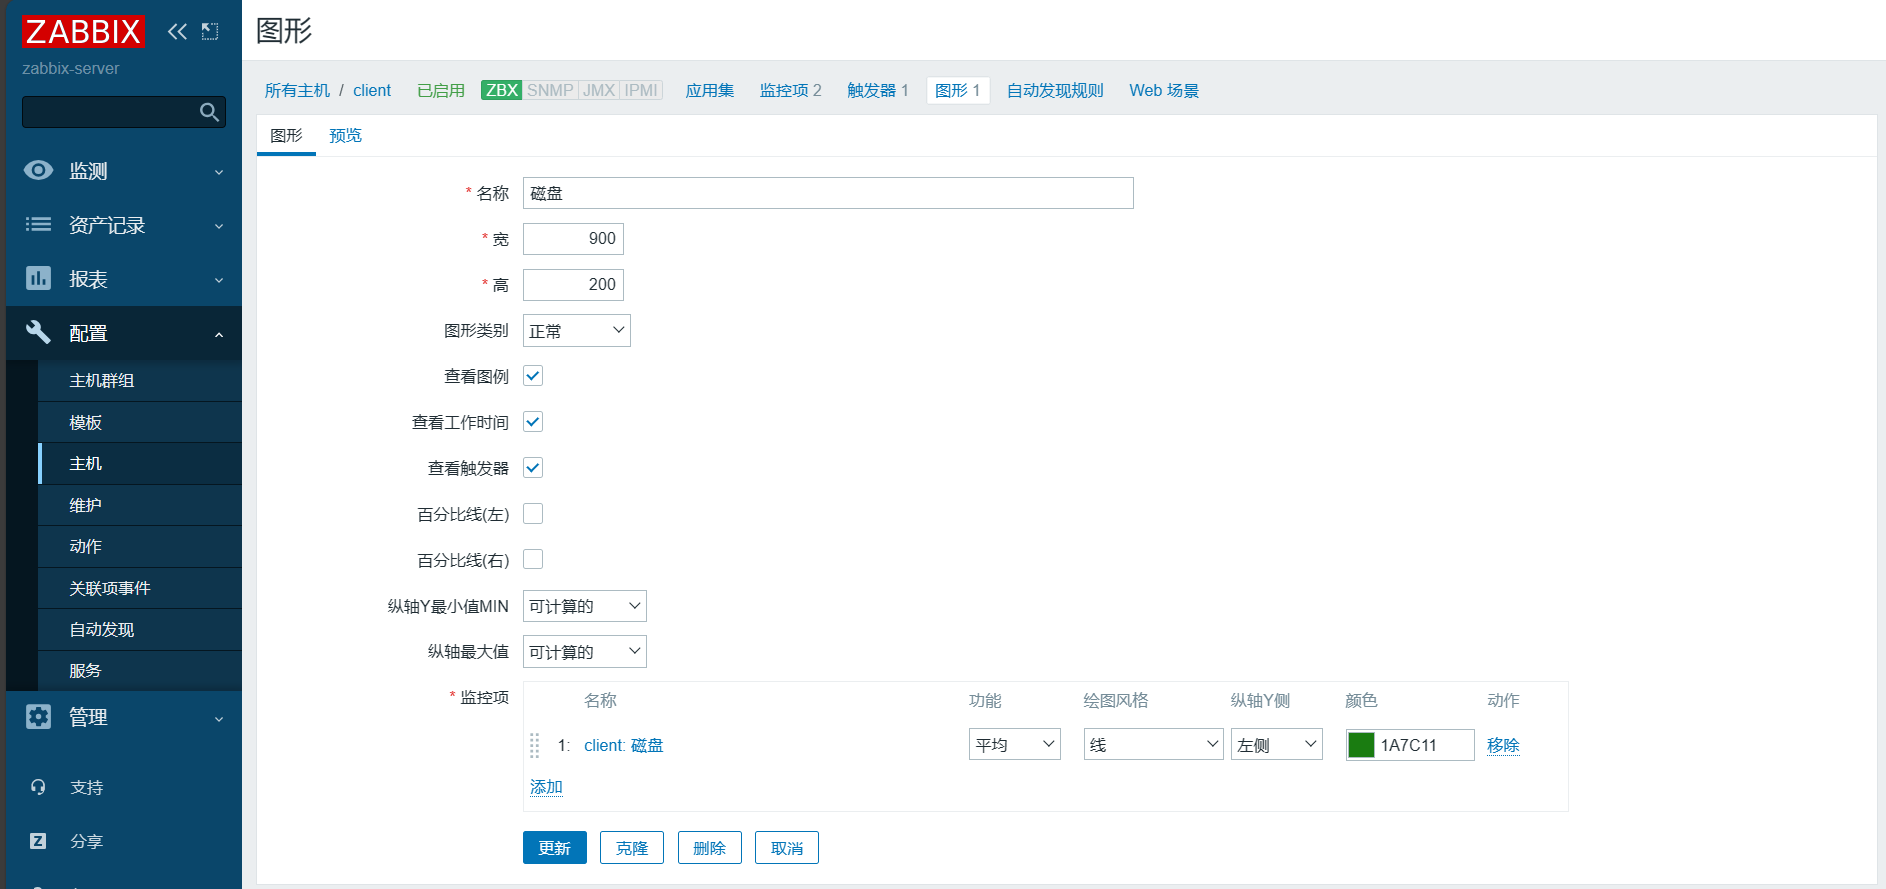Click the eye icon for 监测
Image resolution: width=1886 pixels, height=889 pixels.
click(x=38, y=170)
